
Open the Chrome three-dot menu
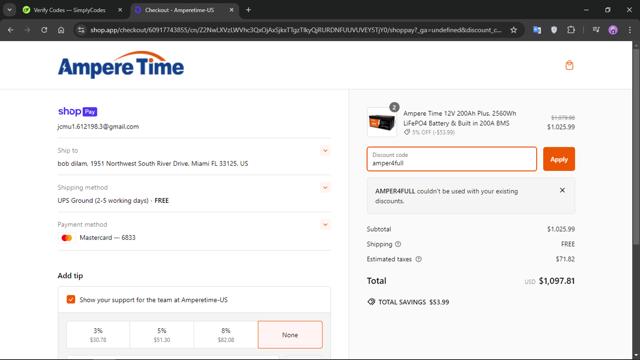(x=630, y=30)
